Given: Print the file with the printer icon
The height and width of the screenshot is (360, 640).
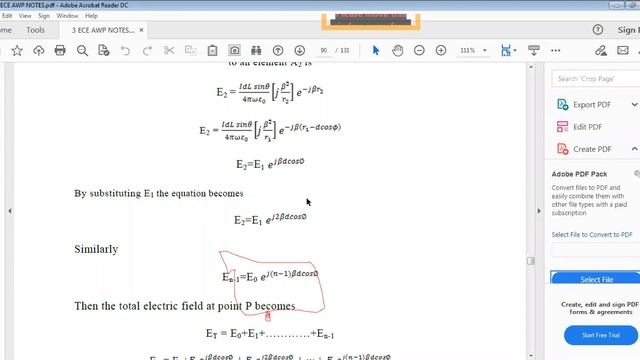Looking at the screenshot, I should [60, 50].
